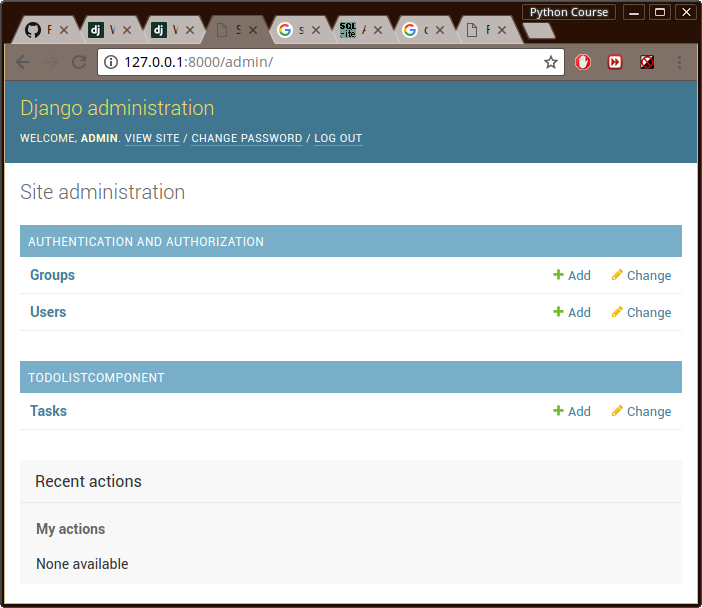Add a new Group

(x=572, y=276)
